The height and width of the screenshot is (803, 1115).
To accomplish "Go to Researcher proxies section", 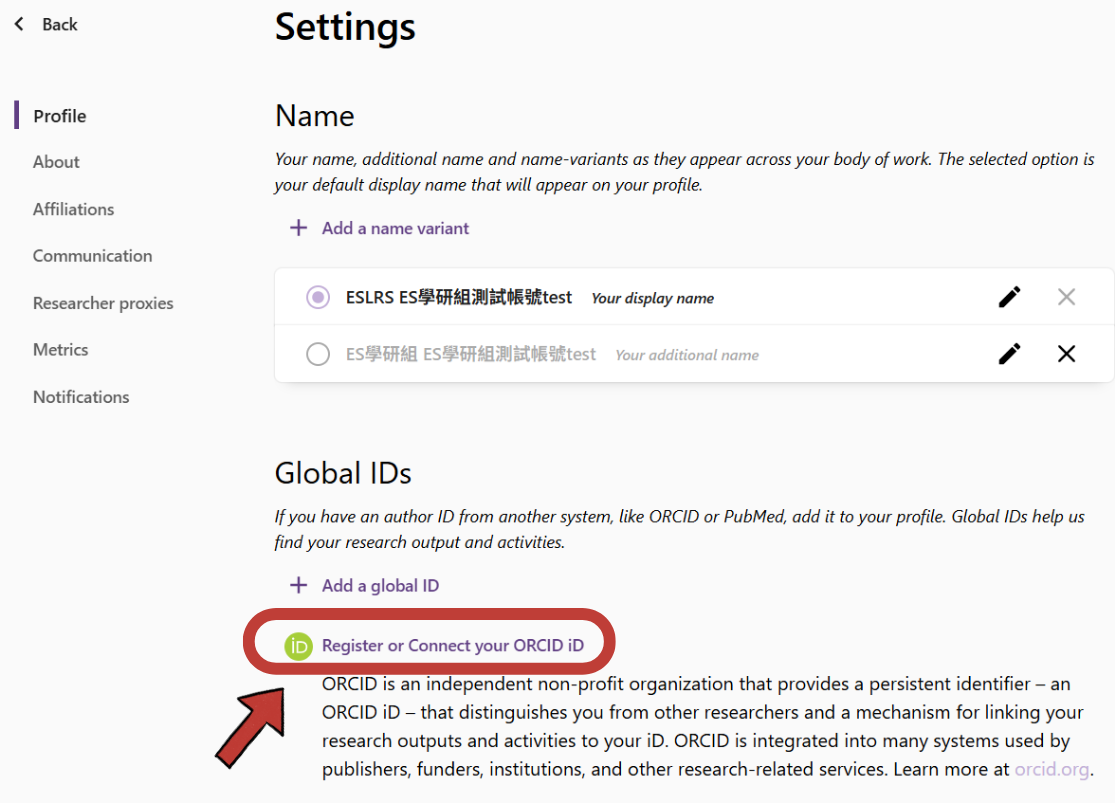I will point(103,303).
